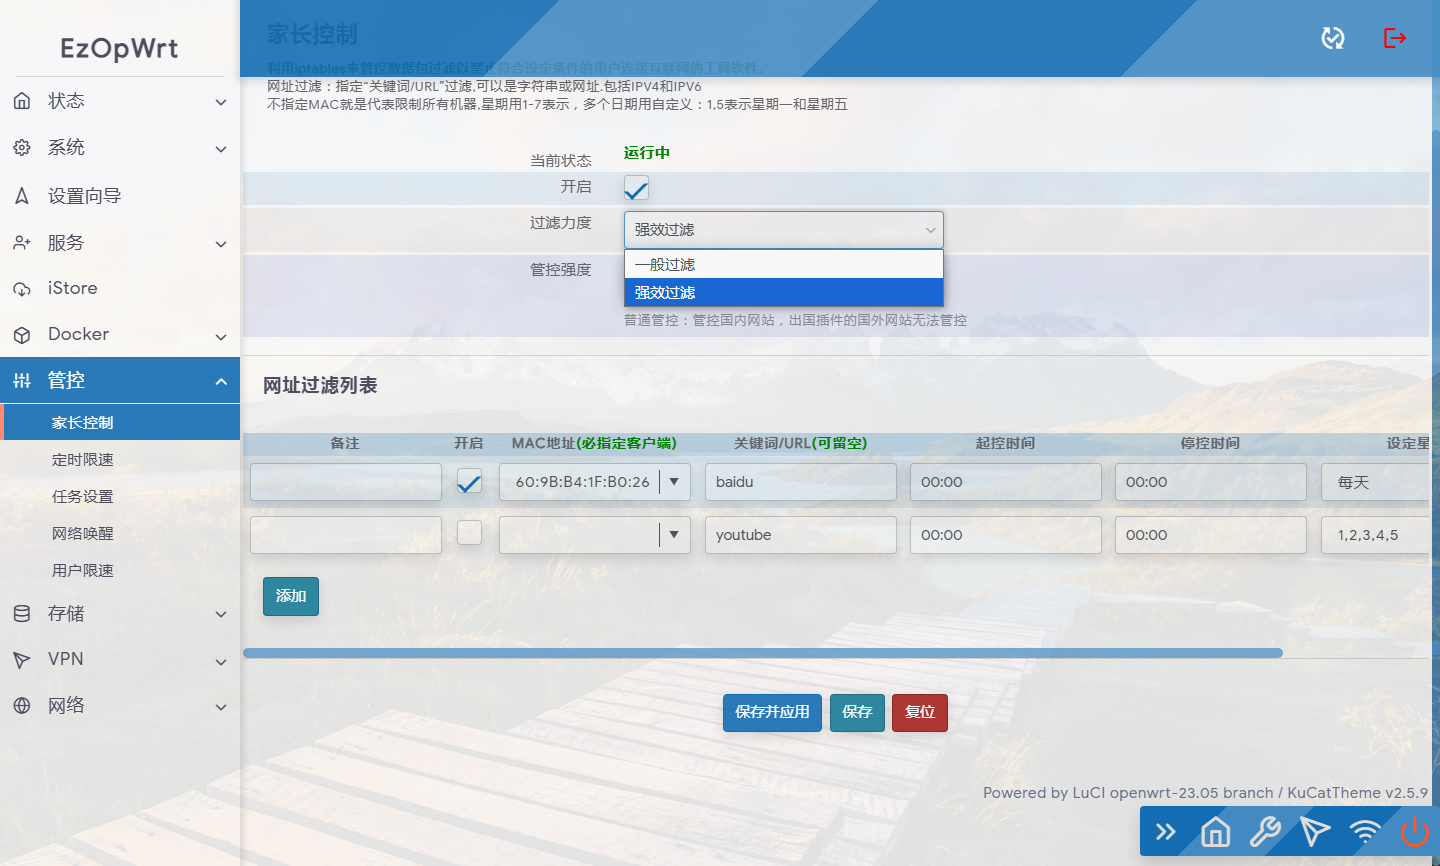Image resolution: width=1440 pixels, height=866 pixels.
Task: Click the 停控时间 field in youtube row
Action: (1211, 535)
